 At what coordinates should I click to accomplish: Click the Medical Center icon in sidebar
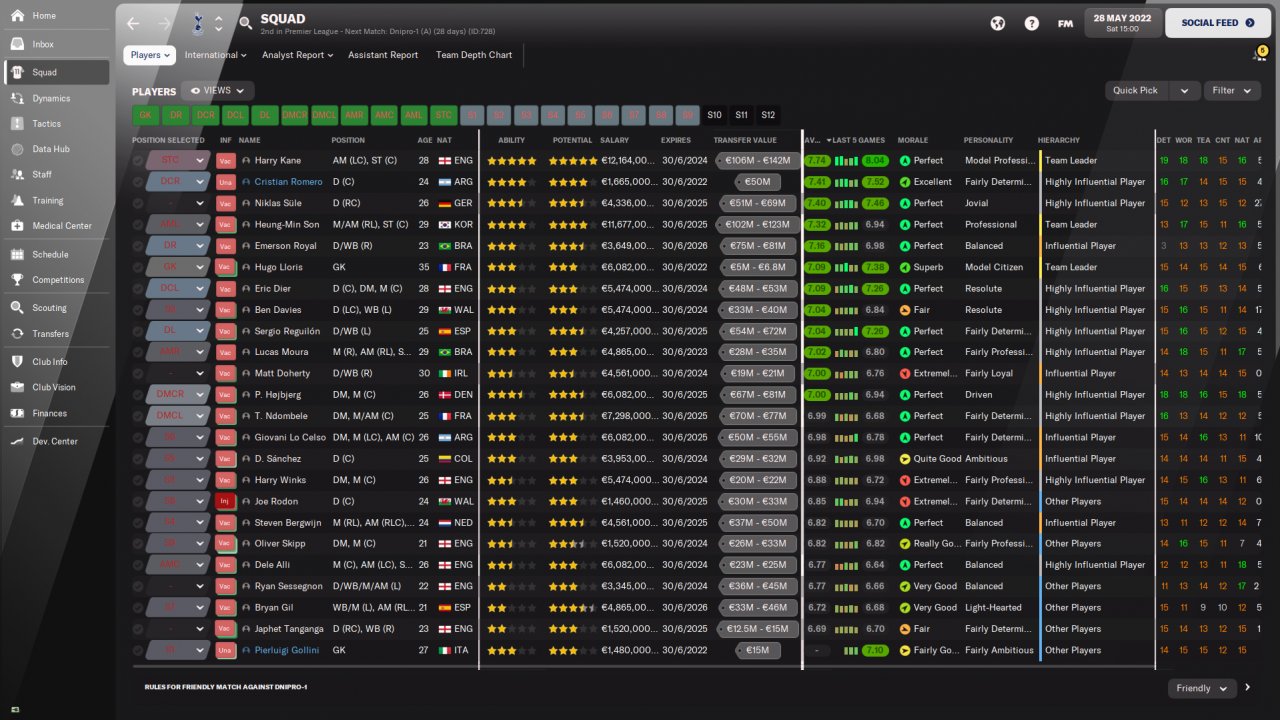17,226
